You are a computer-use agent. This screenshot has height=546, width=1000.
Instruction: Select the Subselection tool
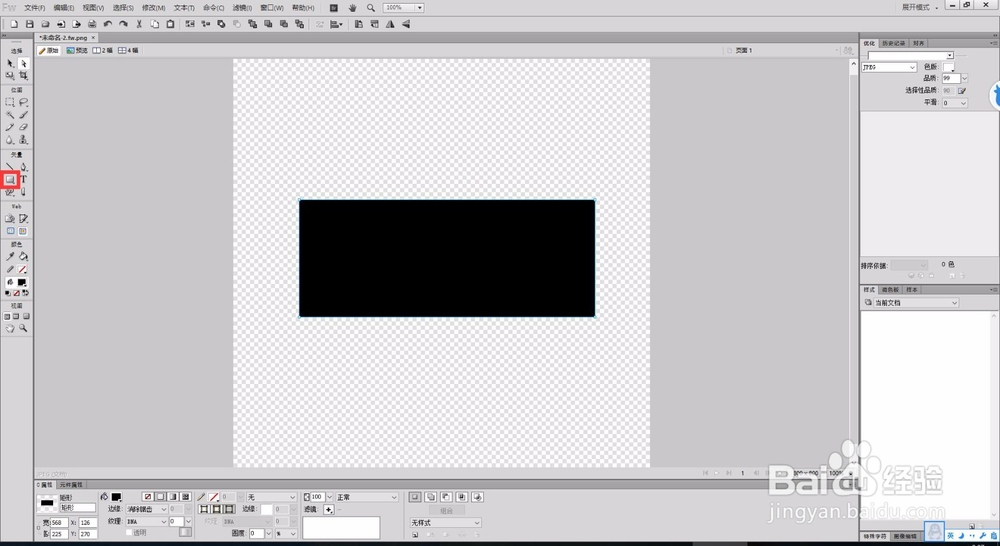pyautogui.click(x=24, y=63)
